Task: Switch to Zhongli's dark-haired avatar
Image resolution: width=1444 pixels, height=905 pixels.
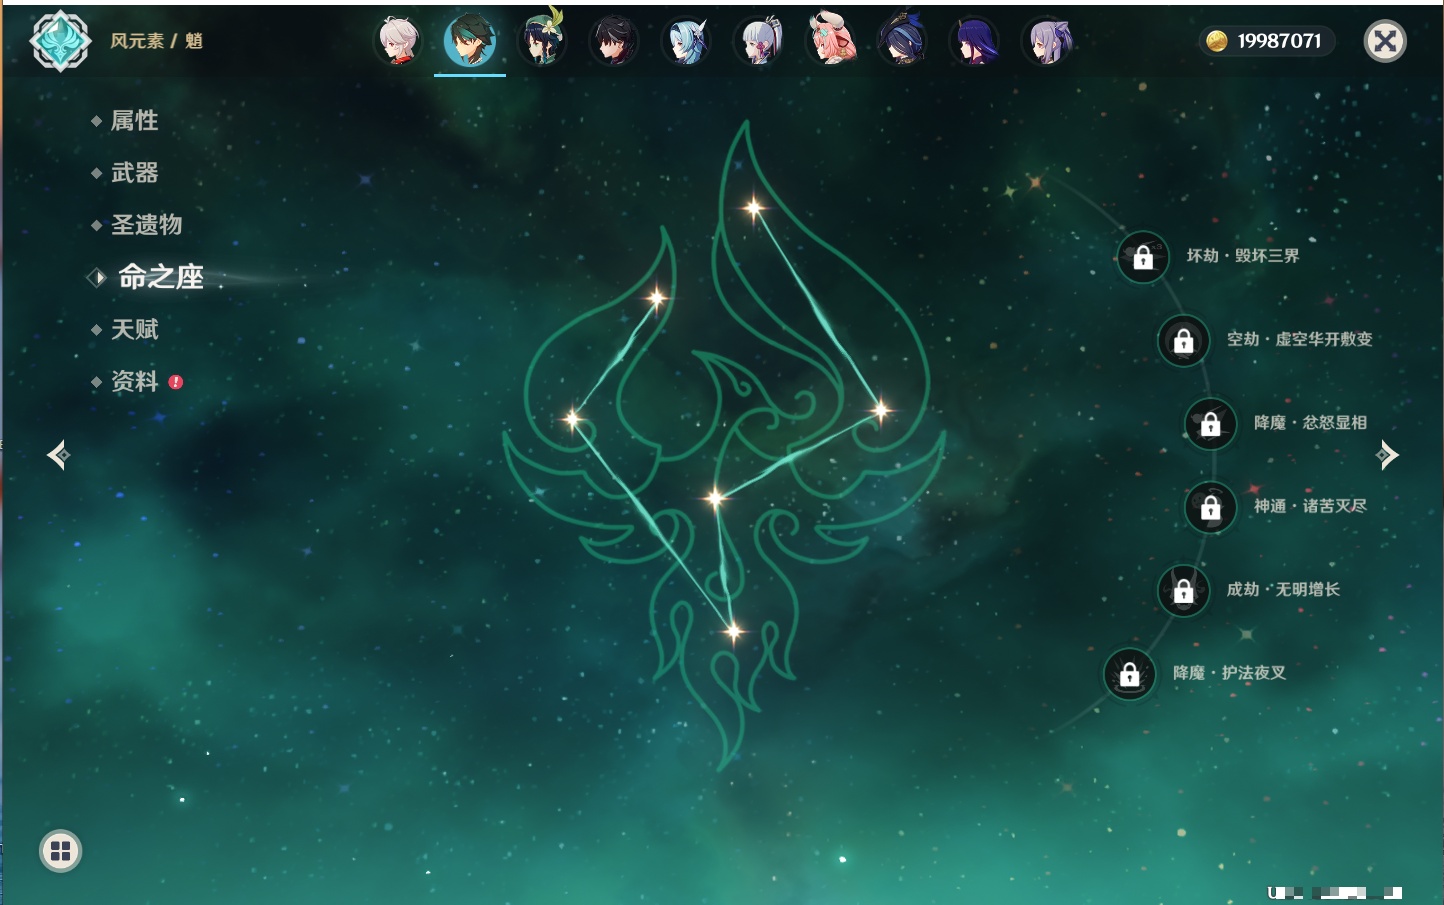Action: [613, 41]
